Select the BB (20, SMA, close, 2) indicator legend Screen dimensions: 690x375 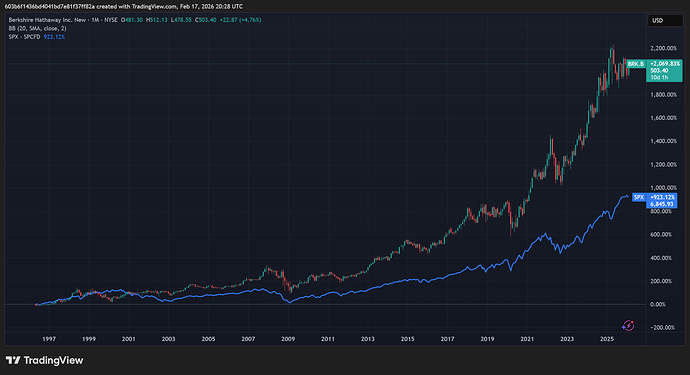tap(37, 28)
